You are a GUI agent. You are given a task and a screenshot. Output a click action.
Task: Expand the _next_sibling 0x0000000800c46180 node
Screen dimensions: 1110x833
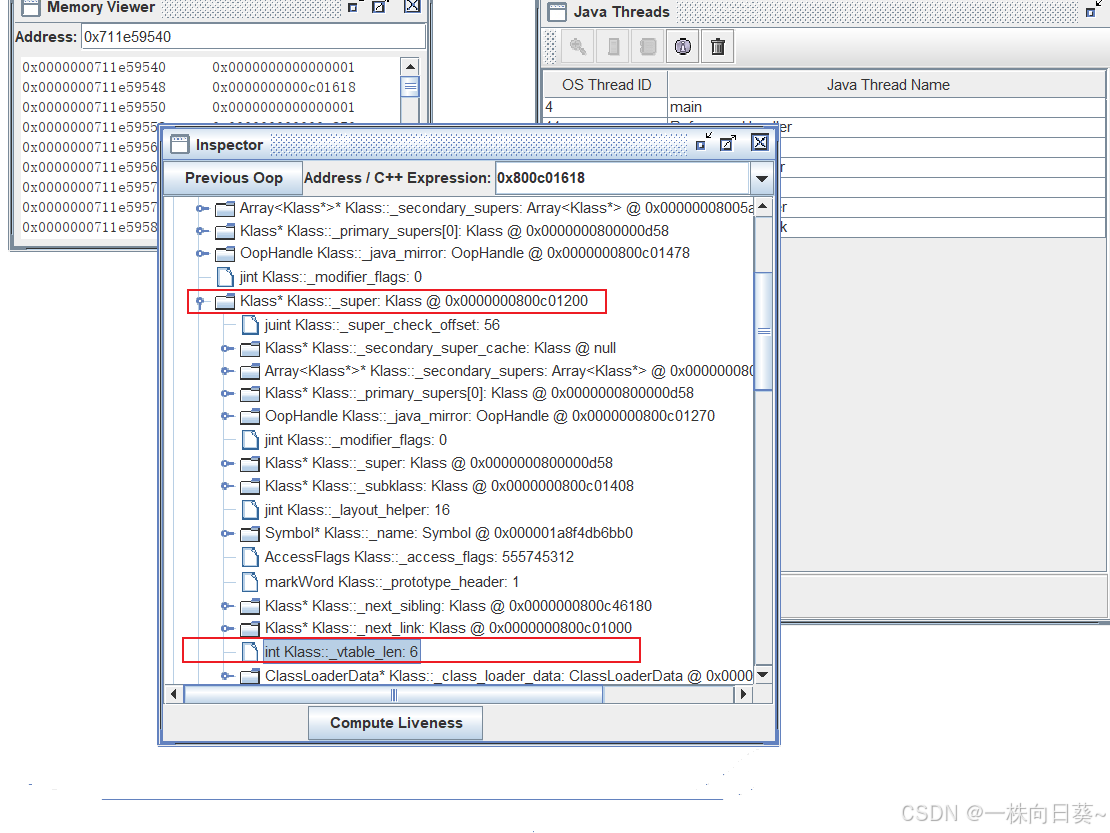pyautogui.click(x=227, y=606)
